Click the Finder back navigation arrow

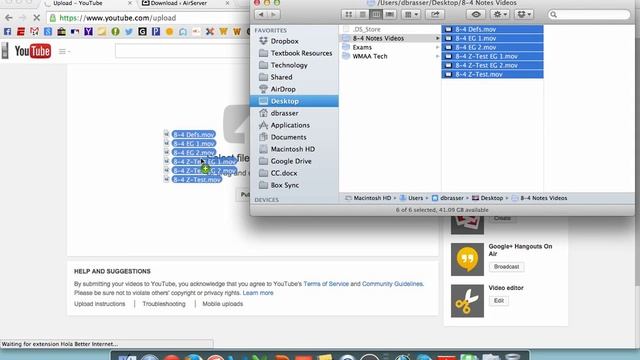[261, 14]
